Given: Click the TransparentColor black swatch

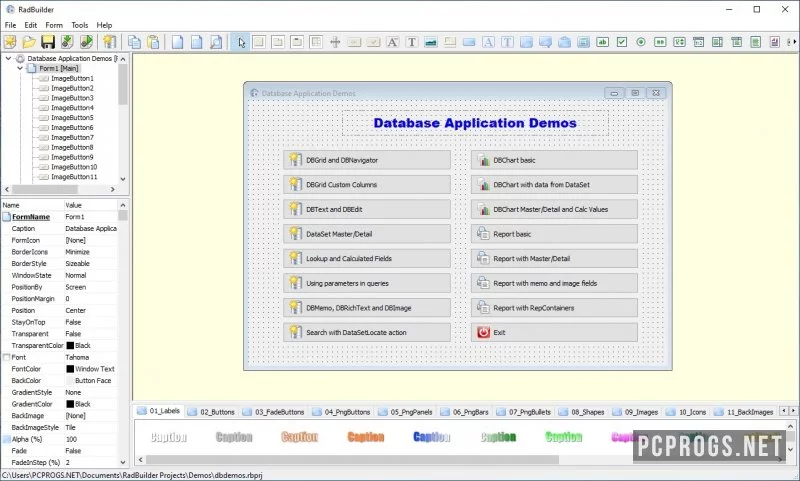Looking at the screenshot, I should point(70,345).
